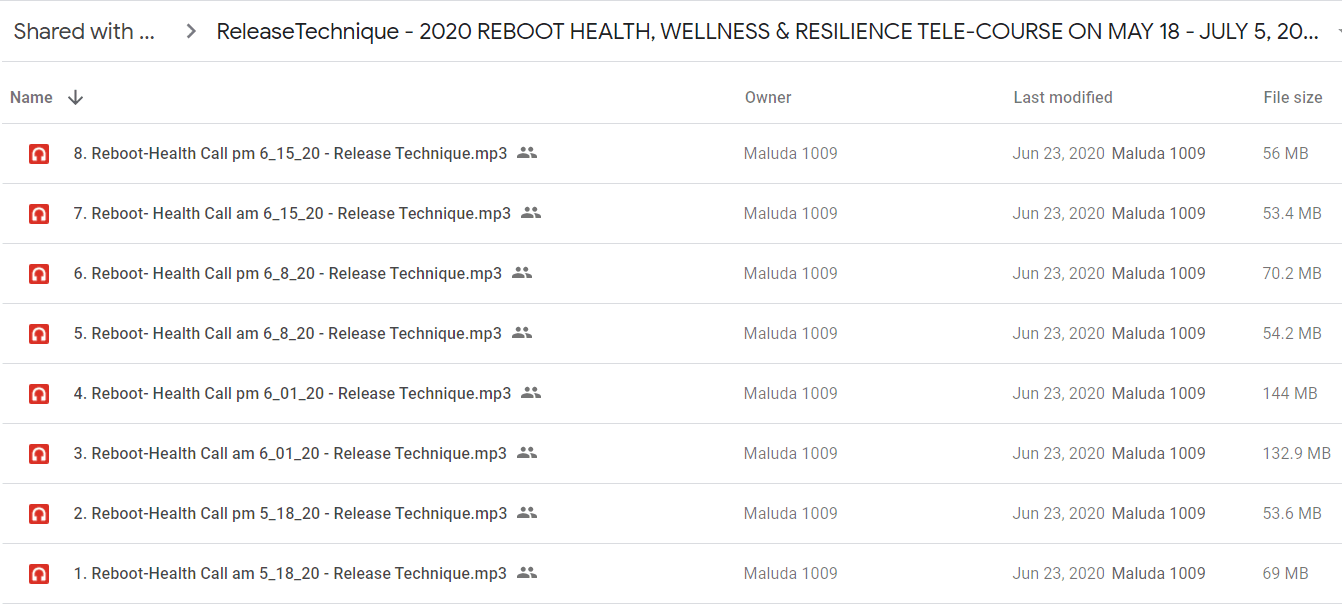
Task: Select 1. Reboot-Health Call am 5_18_20 file name
Action: [290, 573]
